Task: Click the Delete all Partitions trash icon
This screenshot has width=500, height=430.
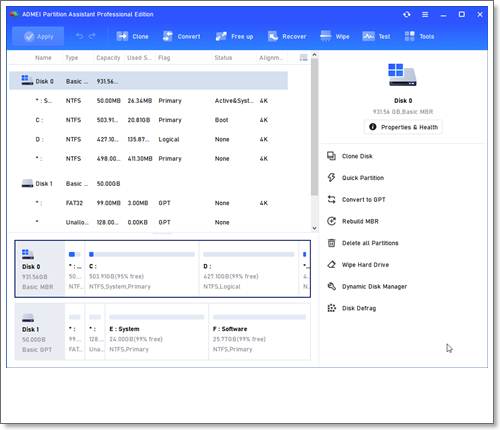Action: (x=331, y=243)
